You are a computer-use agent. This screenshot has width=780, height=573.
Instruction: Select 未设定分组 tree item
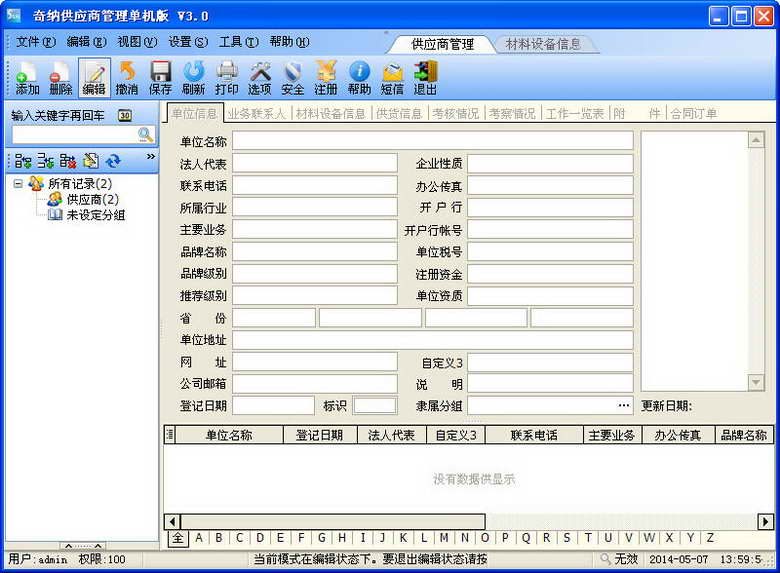click(96, 215)
